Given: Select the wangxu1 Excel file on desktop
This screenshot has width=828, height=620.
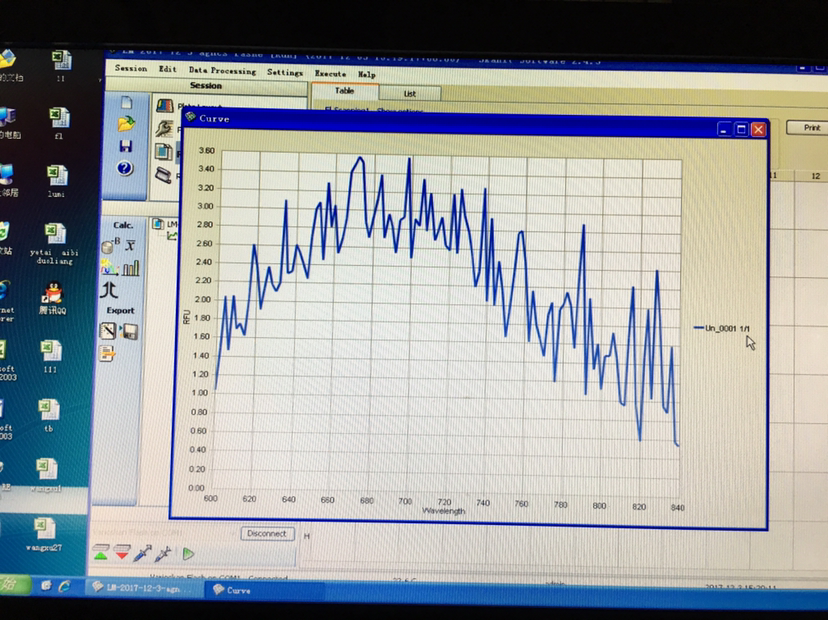Looking at the screenshot, I should click(46, 475).
